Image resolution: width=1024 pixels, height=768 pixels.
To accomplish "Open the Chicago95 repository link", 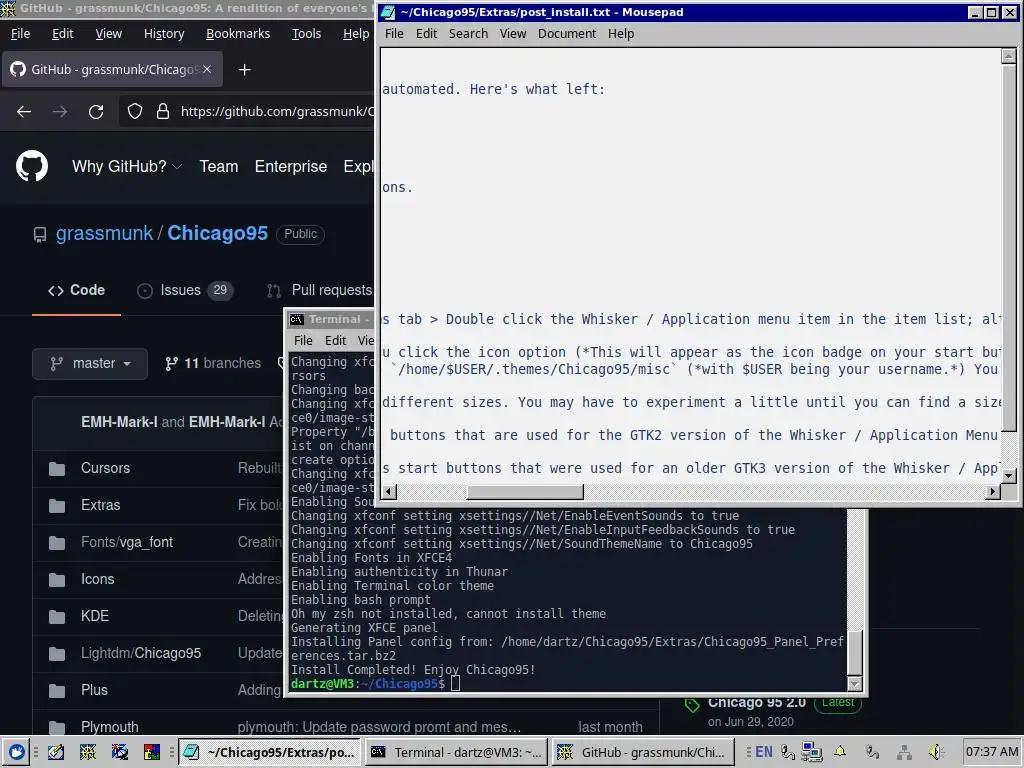I will [x=217, y=233].
